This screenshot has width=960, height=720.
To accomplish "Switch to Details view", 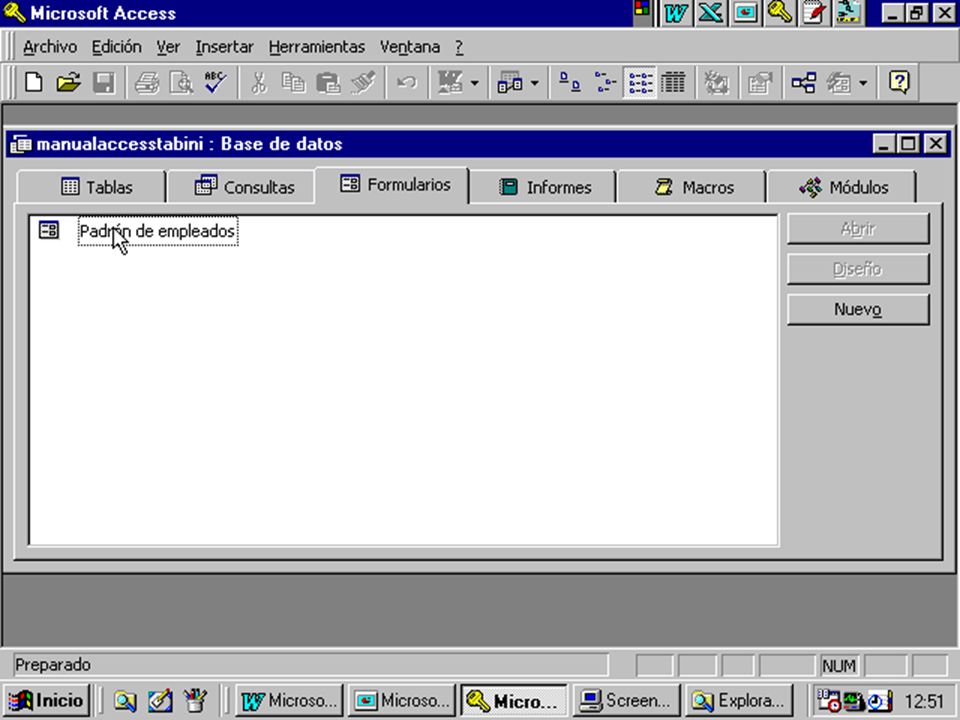I will pos(673,82).
